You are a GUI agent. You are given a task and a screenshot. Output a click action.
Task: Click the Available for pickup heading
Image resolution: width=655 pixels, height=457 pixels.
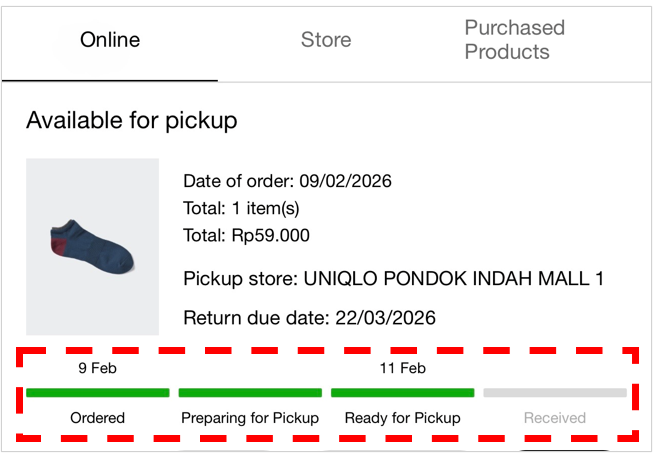tap(131, 121)
